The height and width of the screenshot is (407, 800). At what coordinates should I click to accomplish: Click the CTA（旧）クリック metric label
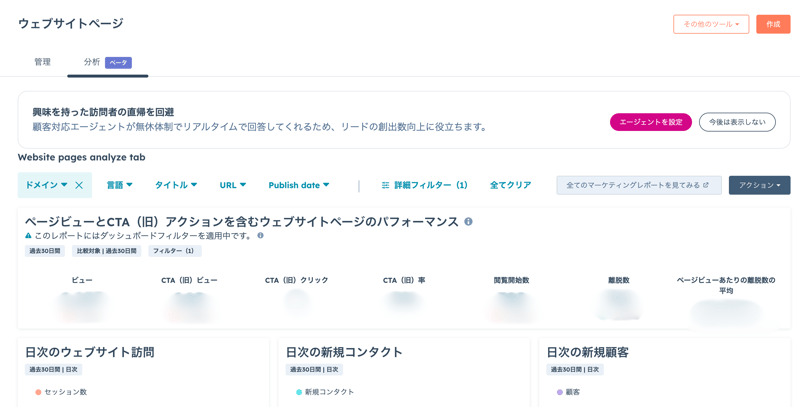click(x=296, y=280)
